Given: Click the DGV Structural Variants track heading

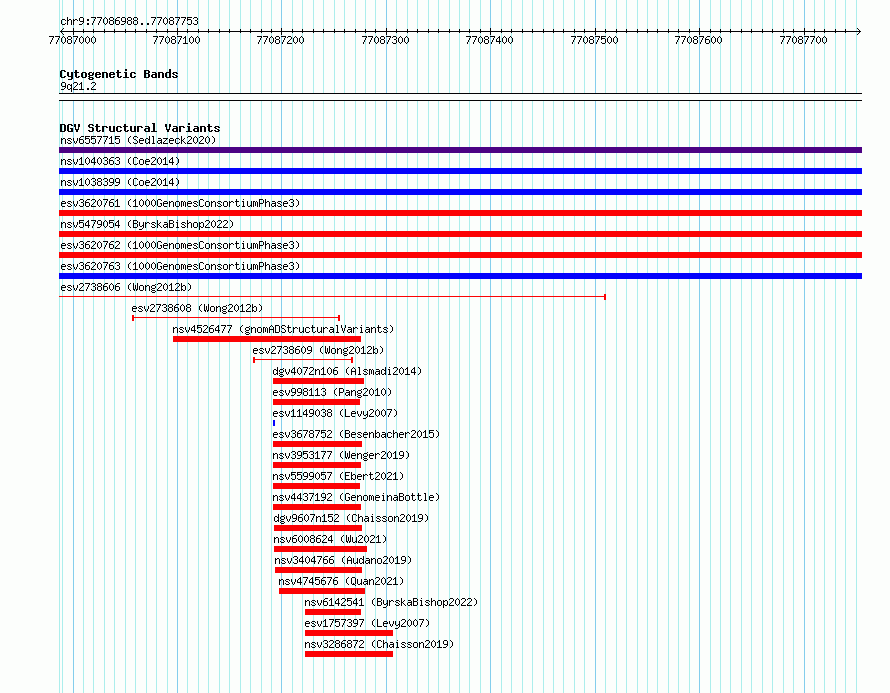Looking at the screenshot, I should tap(140, 128).
